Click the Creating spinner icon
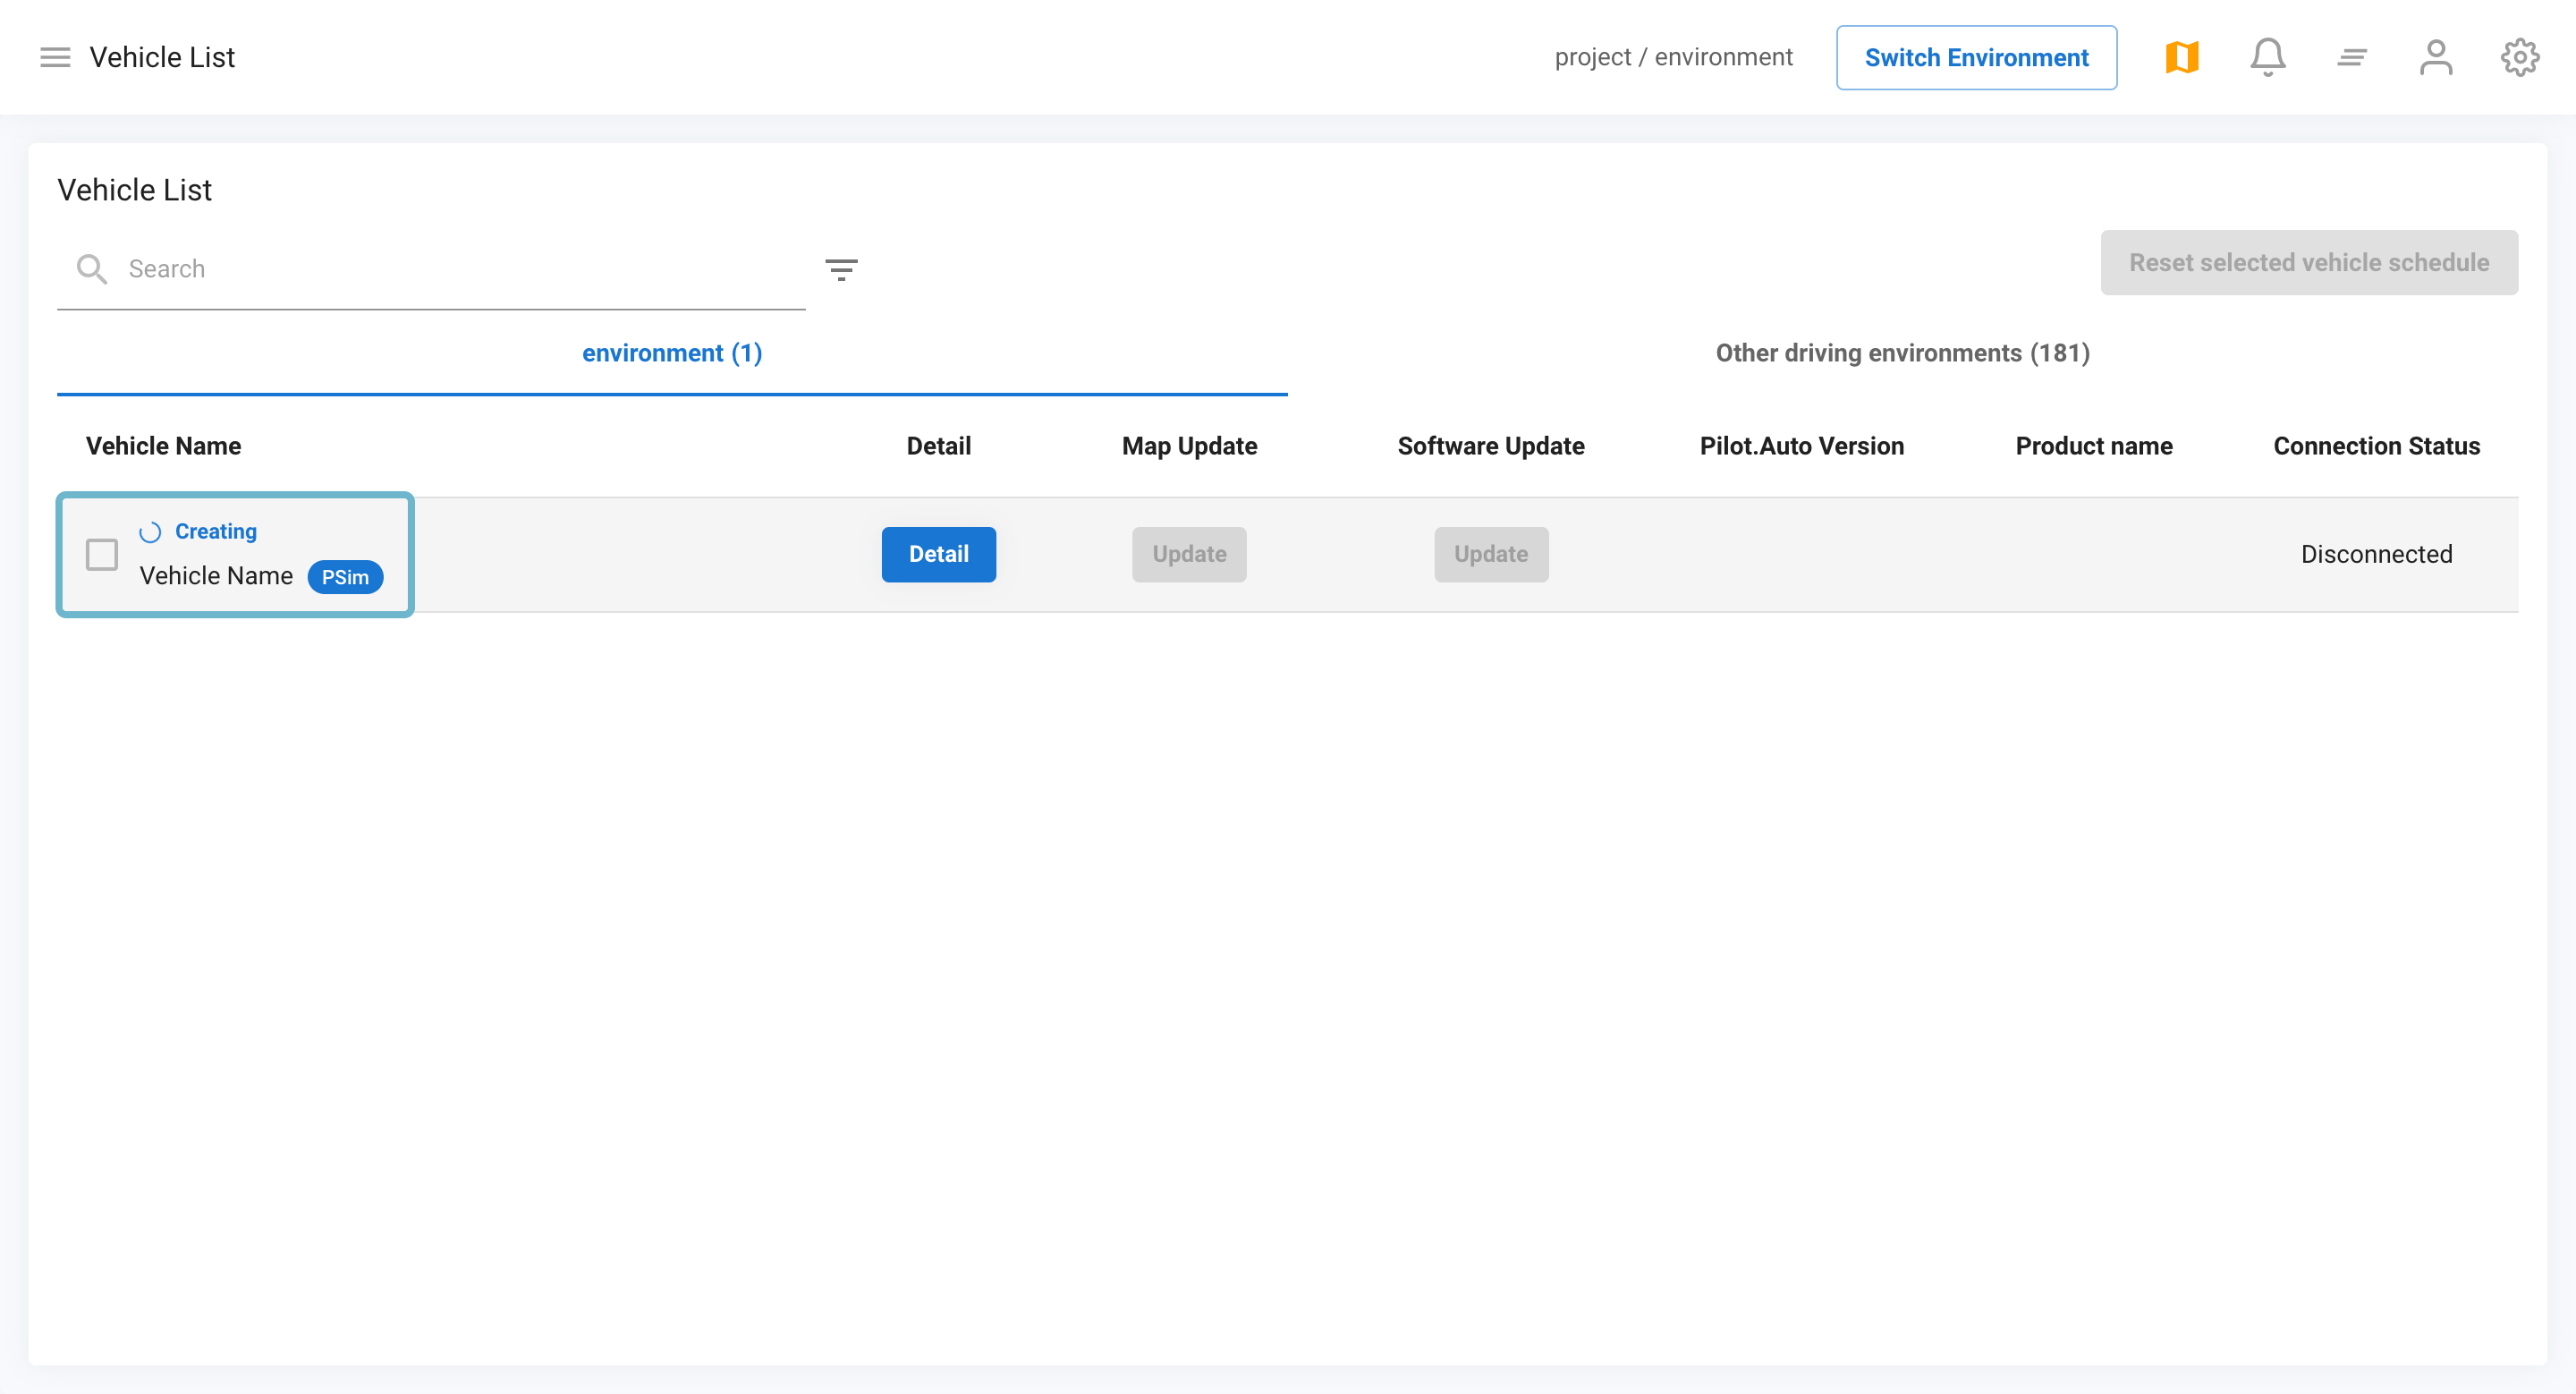The width and height of the screenshot is (2576, 1394). pos(150,532)
